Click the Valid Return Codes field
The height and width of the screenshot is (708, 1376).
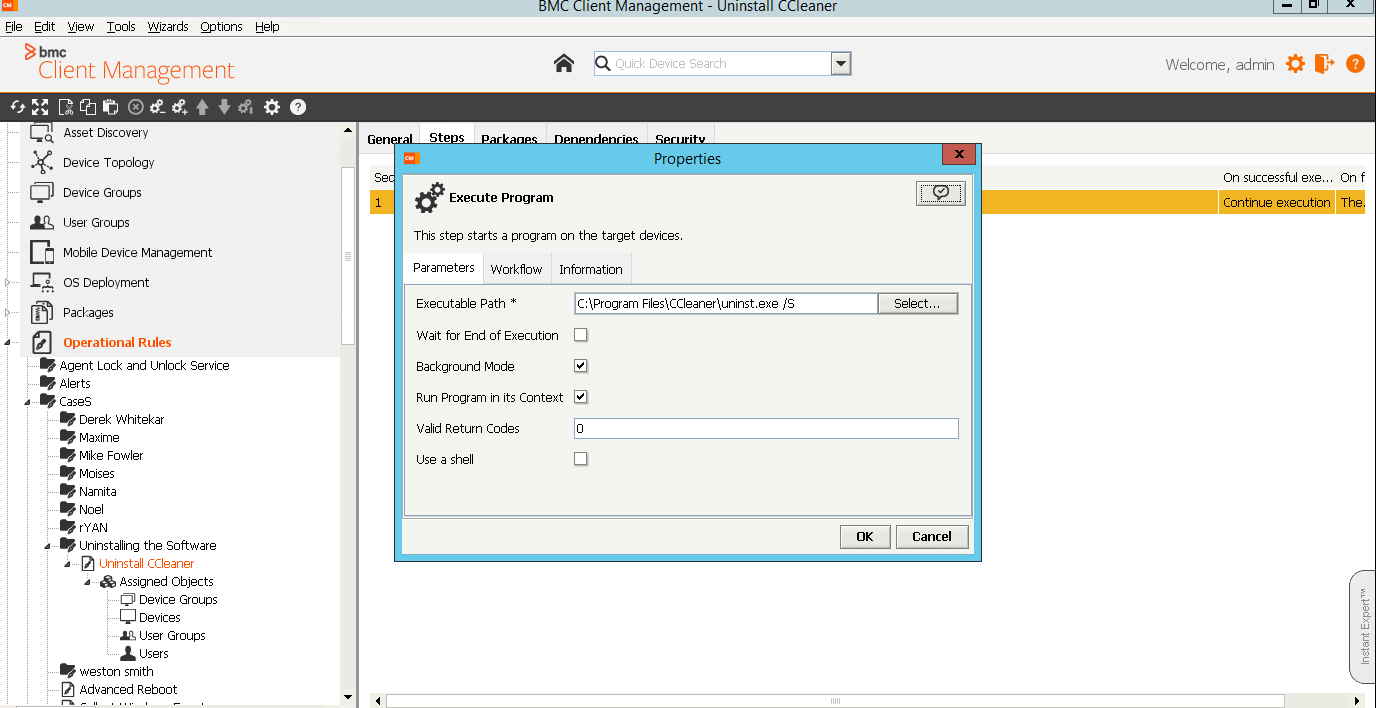(x=766, y=428)
